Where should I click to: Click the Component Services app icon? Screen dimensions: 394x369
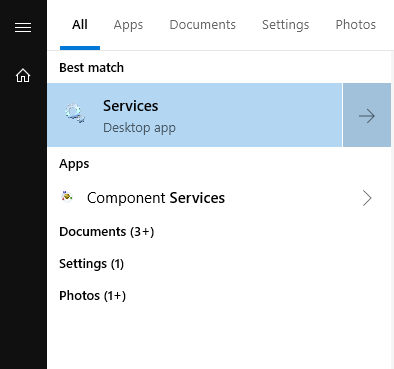pos(67,197)
